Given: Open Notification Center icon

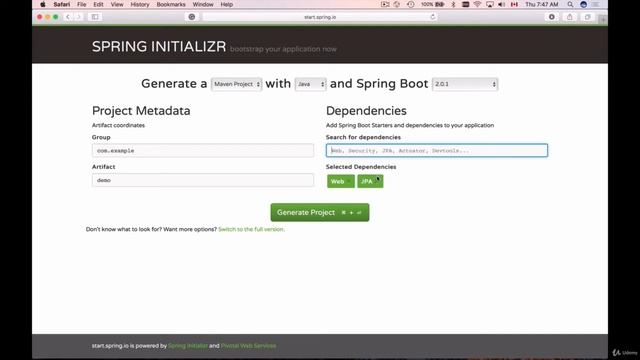Looking at the screenshot, I should coord(596,4).
